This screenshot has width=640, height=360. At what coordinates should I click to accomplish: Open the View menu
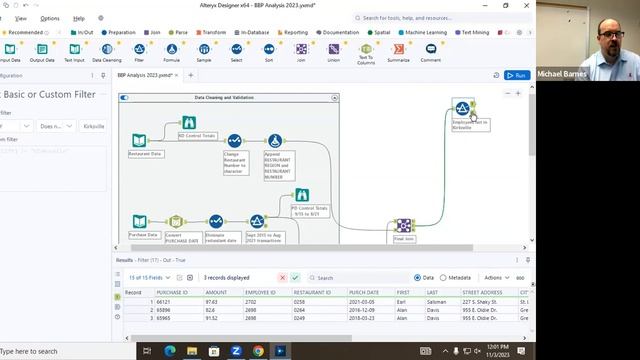coord(20,18)
